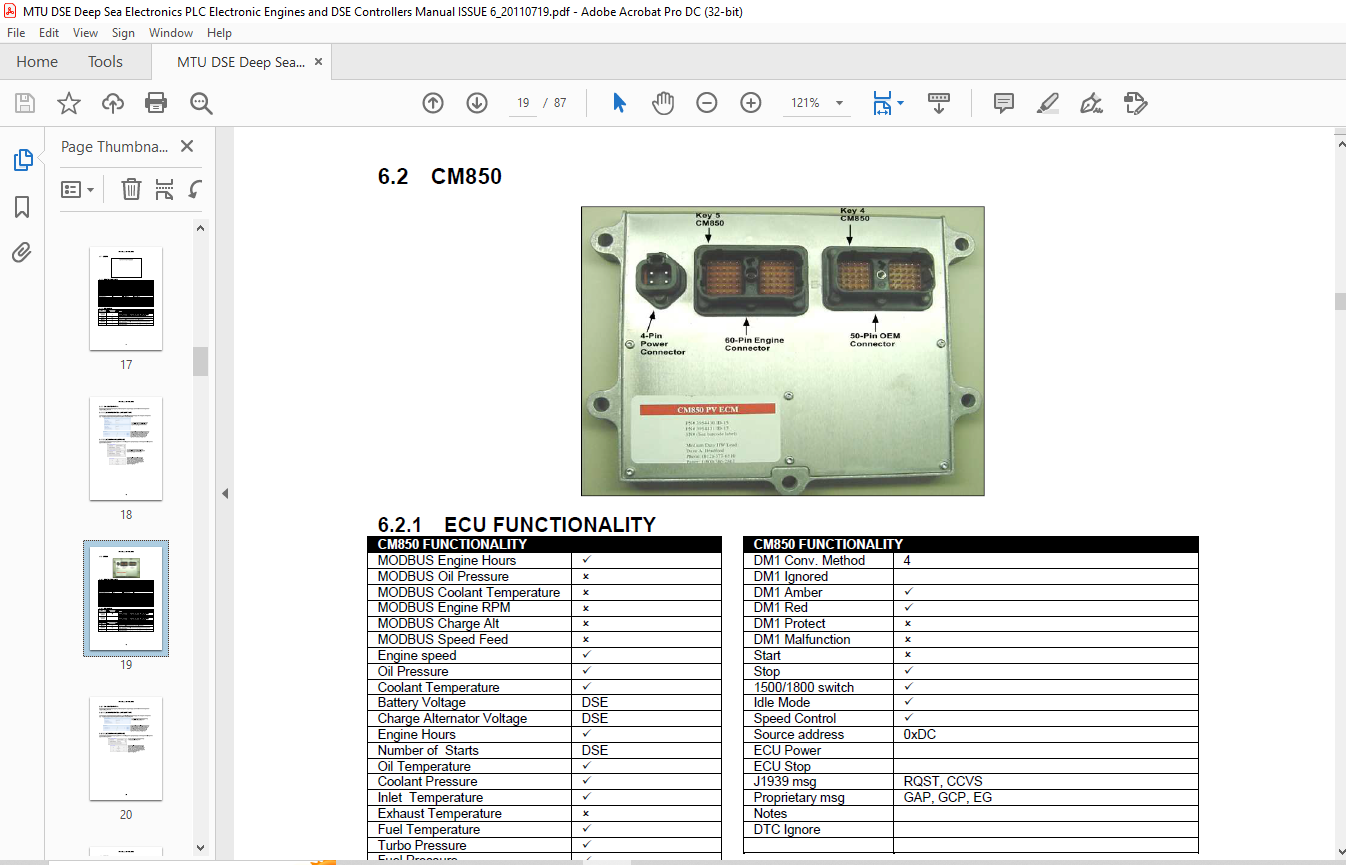
Task: Click the page number field showing 19
Action: tap(523, 103)
